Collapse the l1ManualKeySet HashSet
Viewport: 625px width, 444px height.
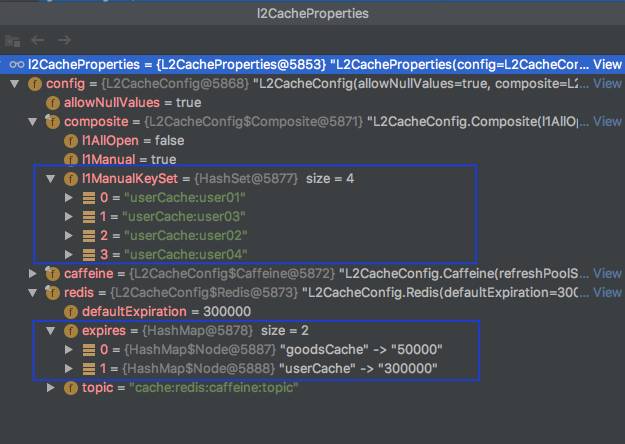coord(51,179)
